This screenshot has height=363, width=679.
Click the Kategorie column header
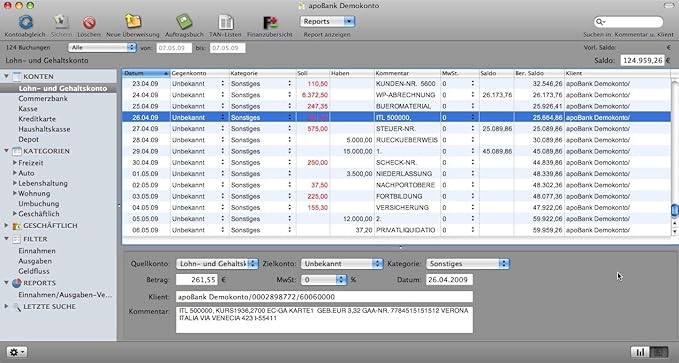pyautogui.click(x=262, y=73)
